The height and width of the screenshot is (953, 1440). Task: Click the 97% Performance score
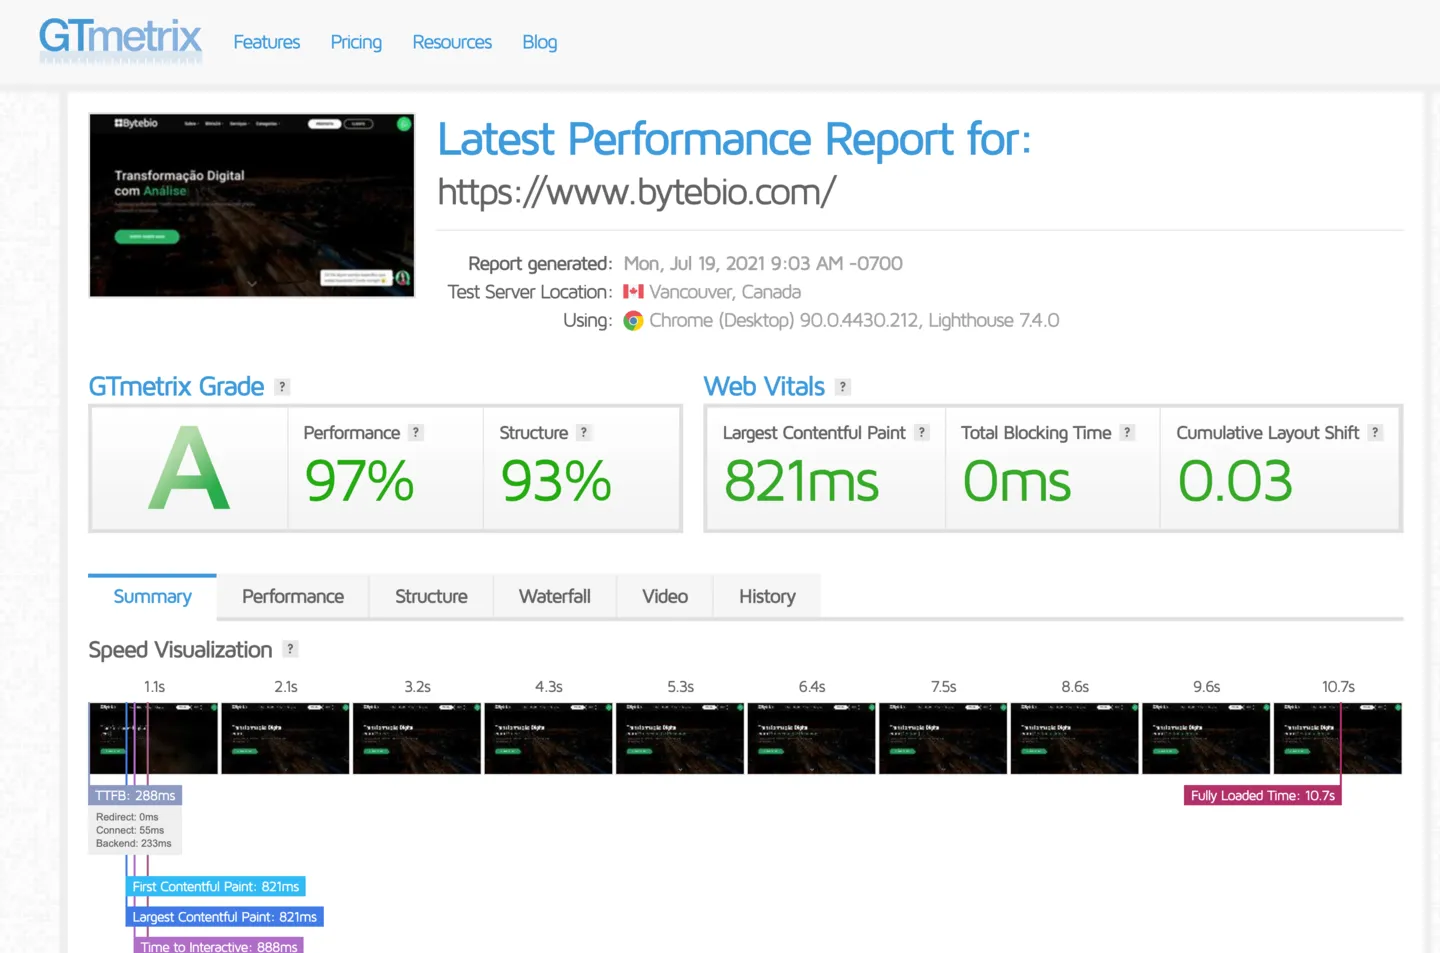359,481
